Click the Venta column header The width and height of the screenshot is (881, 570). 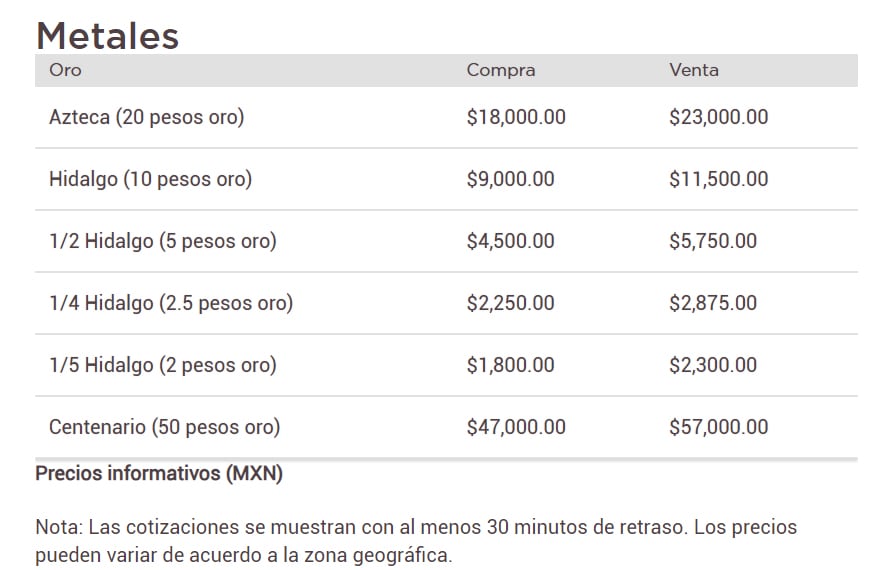pyautogui.click(x=694, y=70)
